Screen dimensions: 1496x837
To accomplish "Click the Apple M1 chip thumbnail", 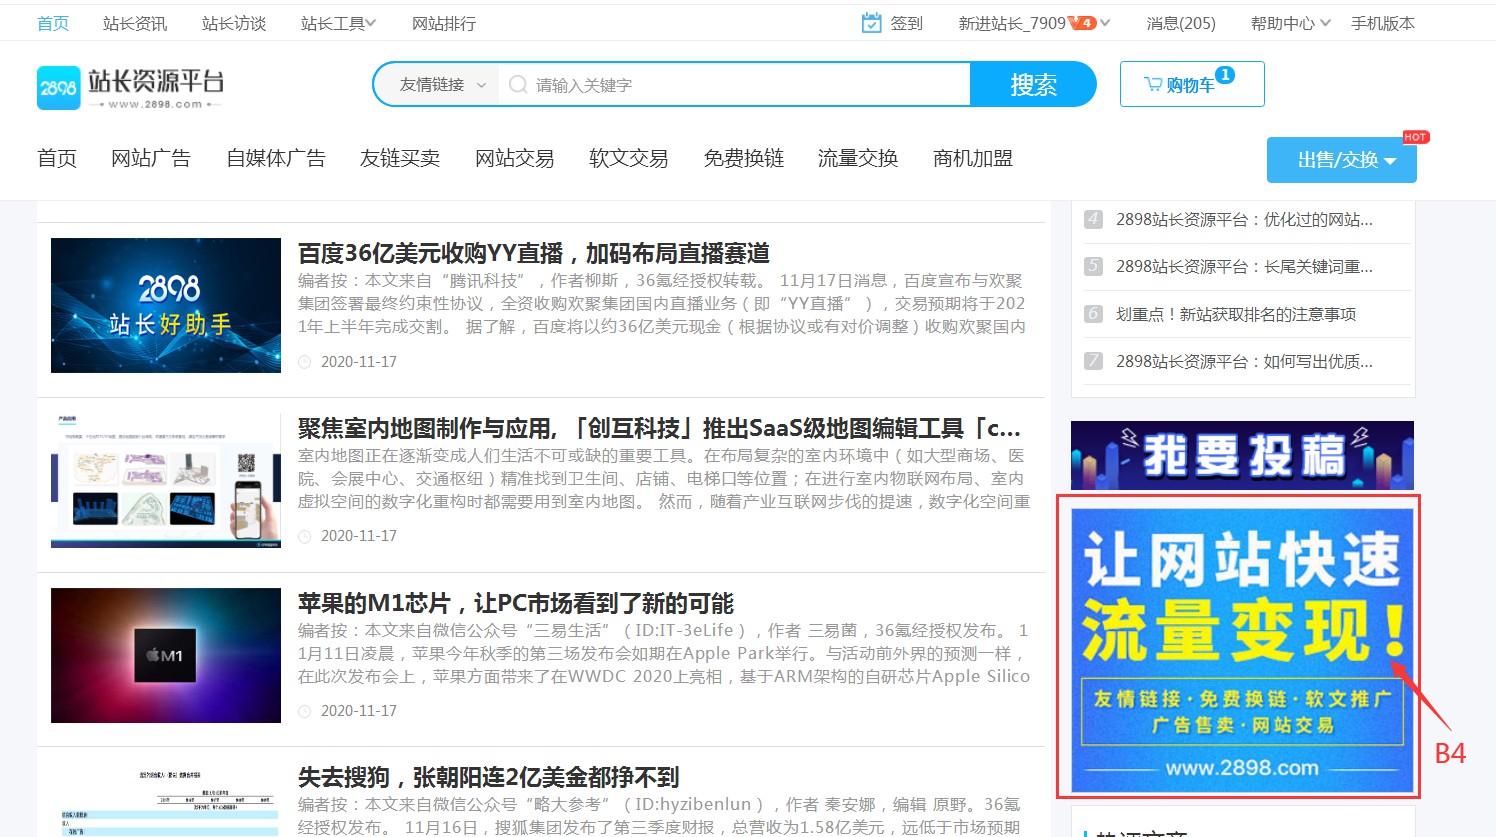I will click(x=166, y=655).
